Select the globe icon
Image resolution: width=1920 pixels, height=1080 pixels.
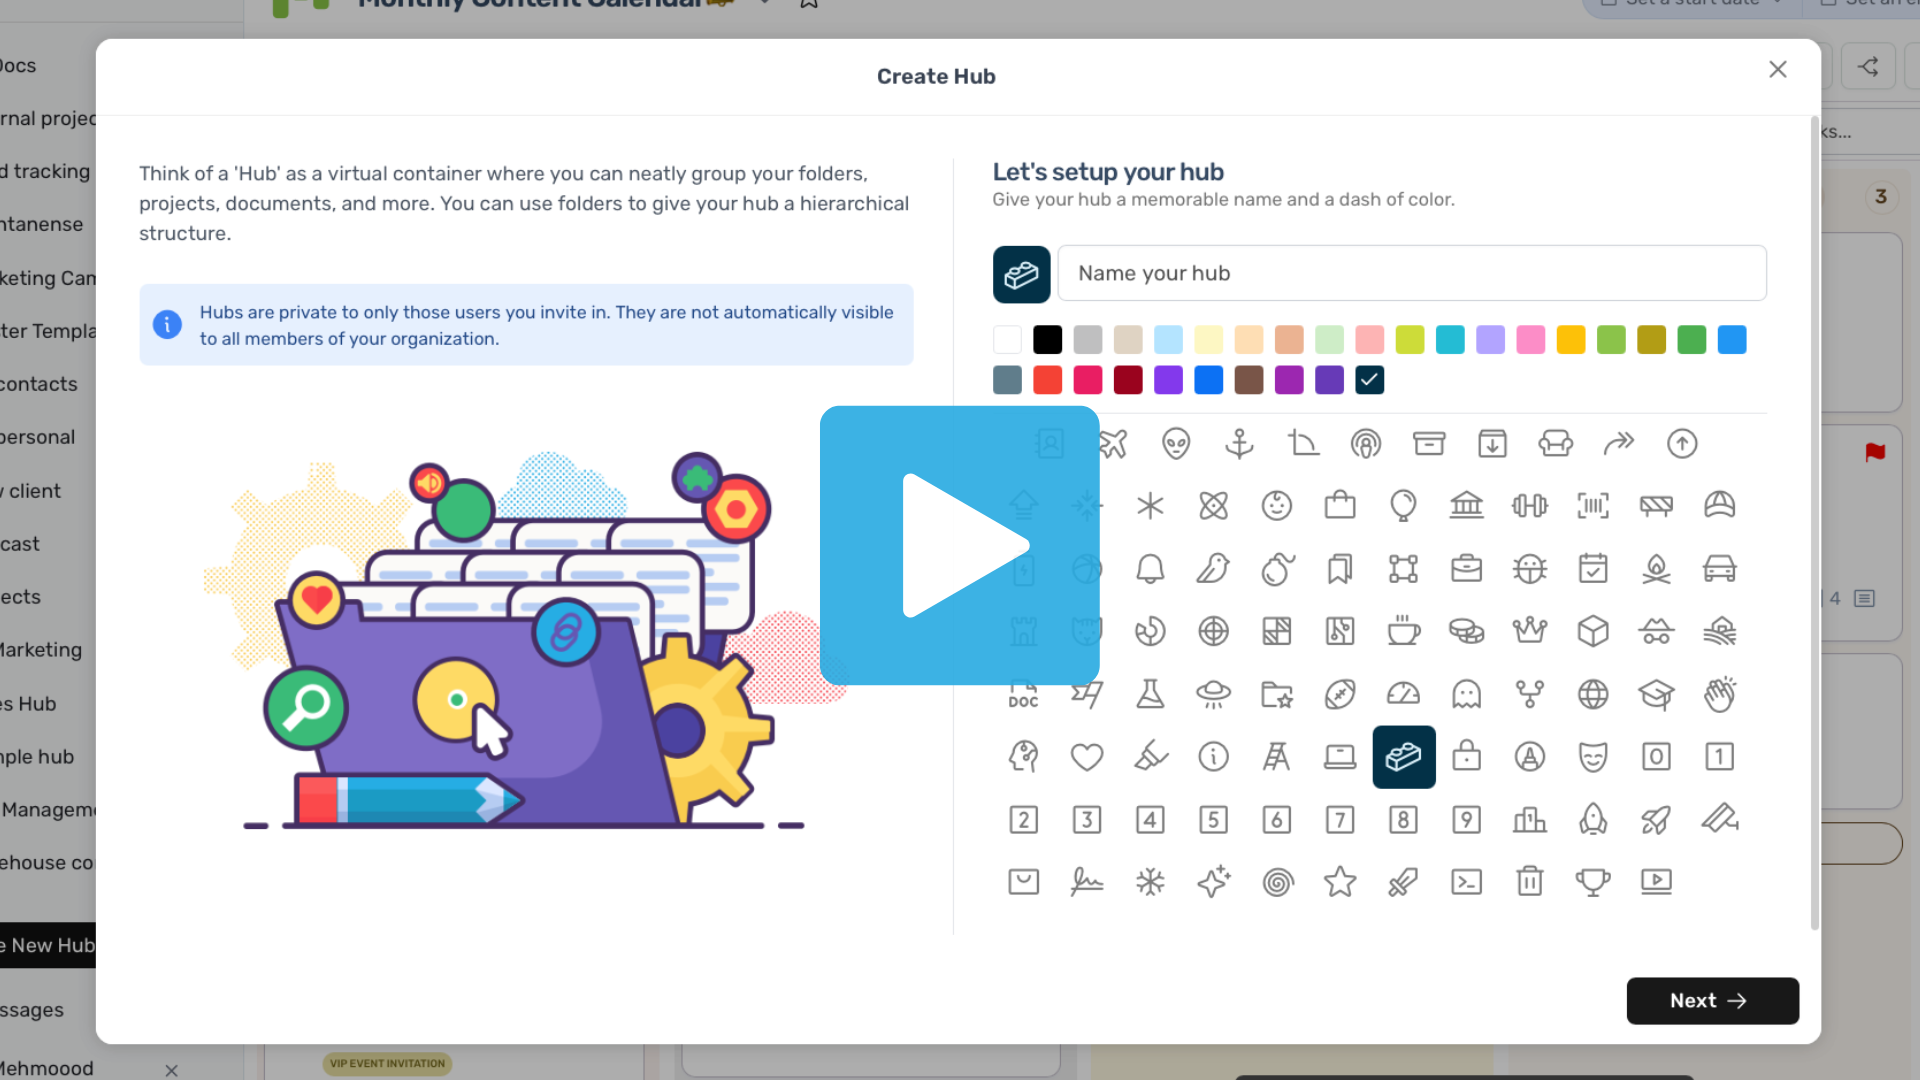pos(1592,694)
